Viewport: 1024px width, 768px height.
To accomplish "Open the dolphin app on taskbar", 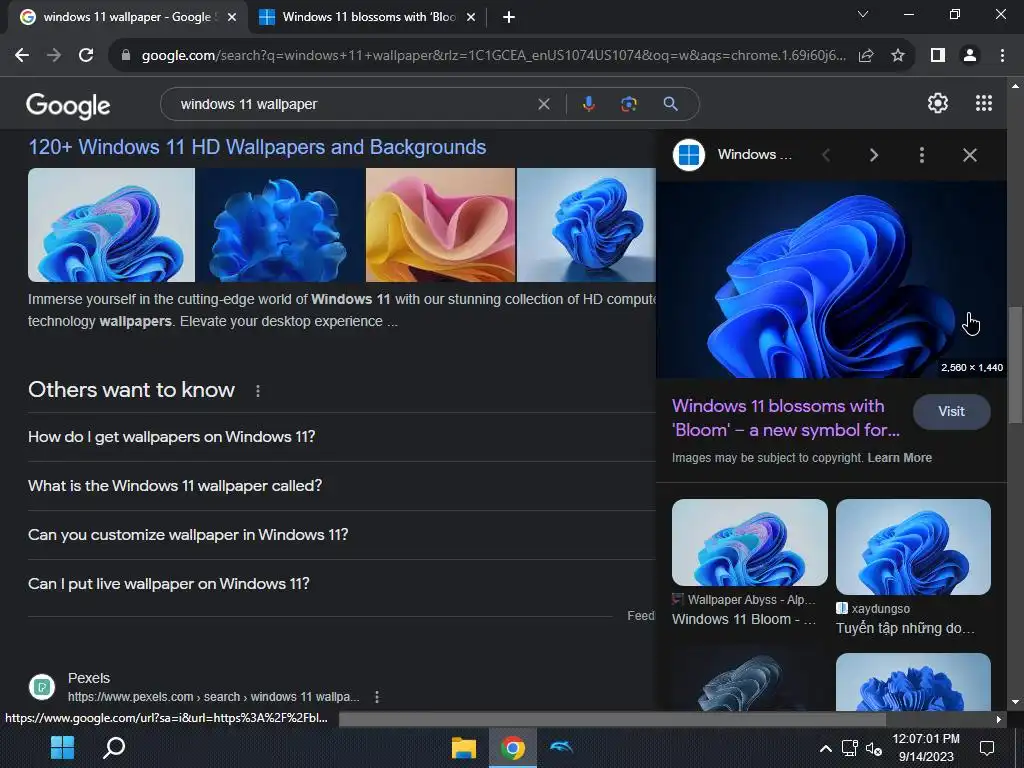I will coord(562,746).
